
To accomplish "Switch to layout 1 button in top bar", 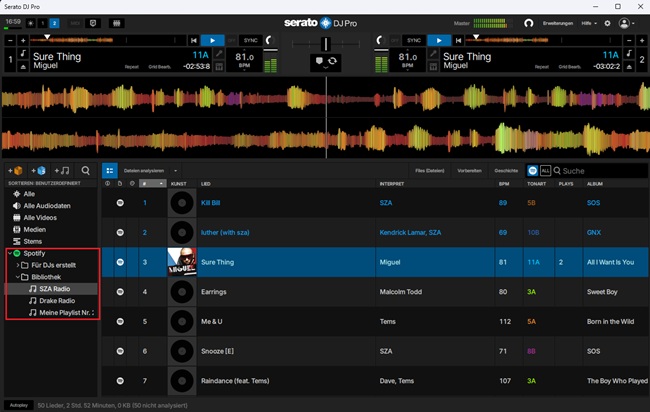I will (43, 23).
